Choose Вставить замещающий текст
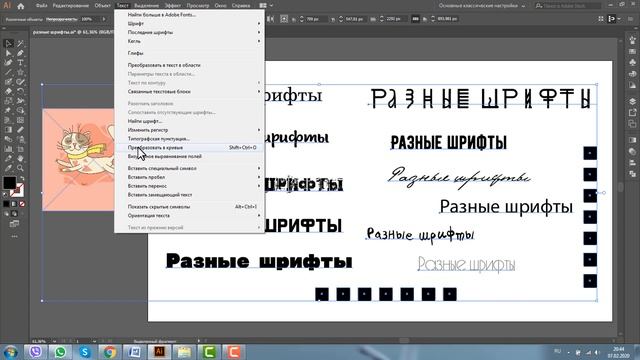The image size is (640, 360). [x=189, y=195]
